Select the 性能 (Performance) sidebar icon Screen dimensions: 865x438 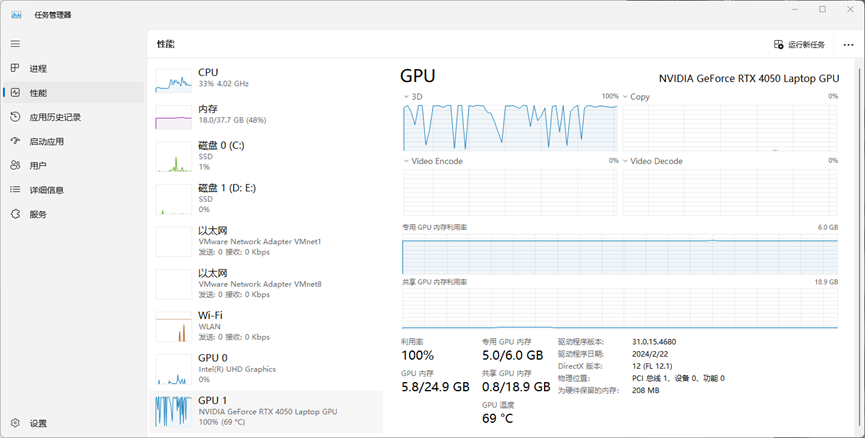click(x=15, y=93)
